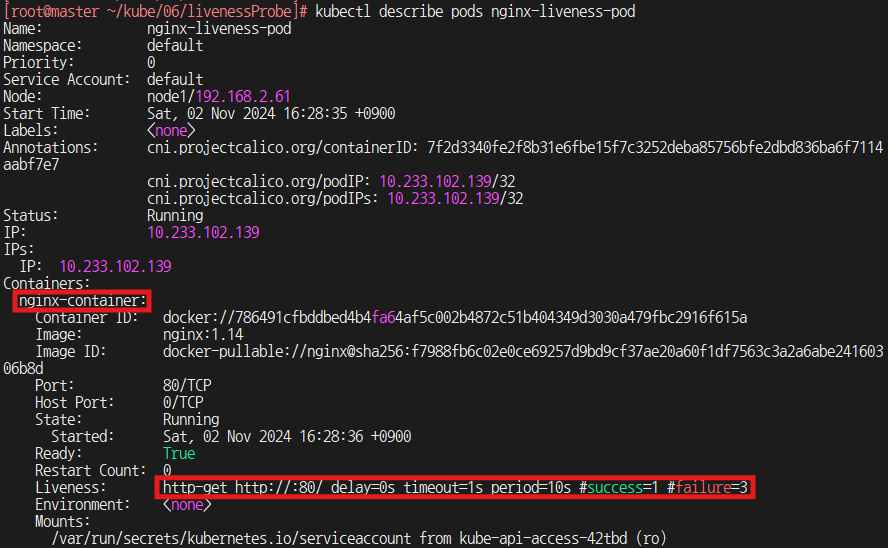
Task: Click the Priority value 0
Action: point(151,62)
